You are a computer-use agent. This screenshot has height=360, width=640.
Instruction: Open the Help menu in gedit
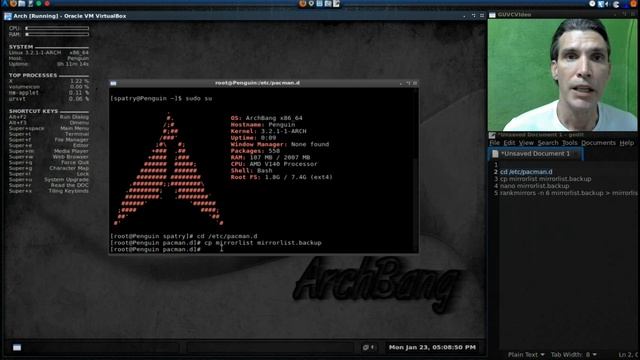(627, 143)
